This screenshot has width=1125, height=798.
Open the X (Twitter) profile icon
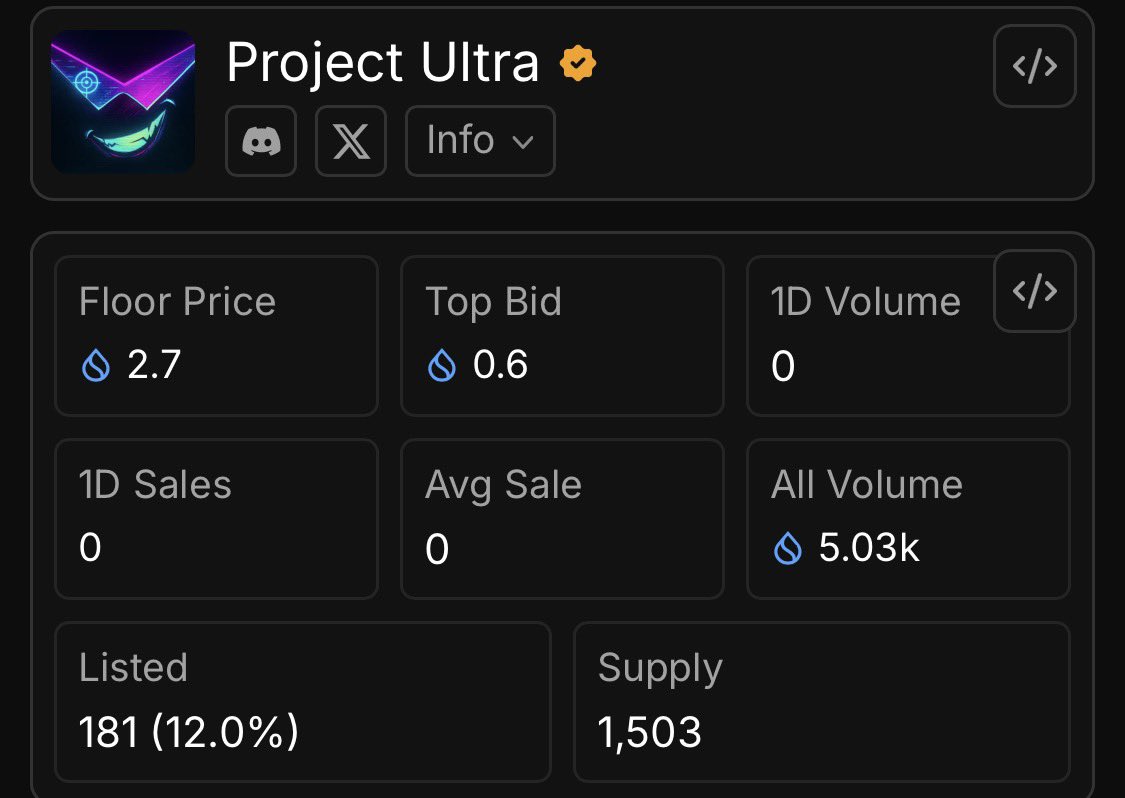click(x=350, y=141)
